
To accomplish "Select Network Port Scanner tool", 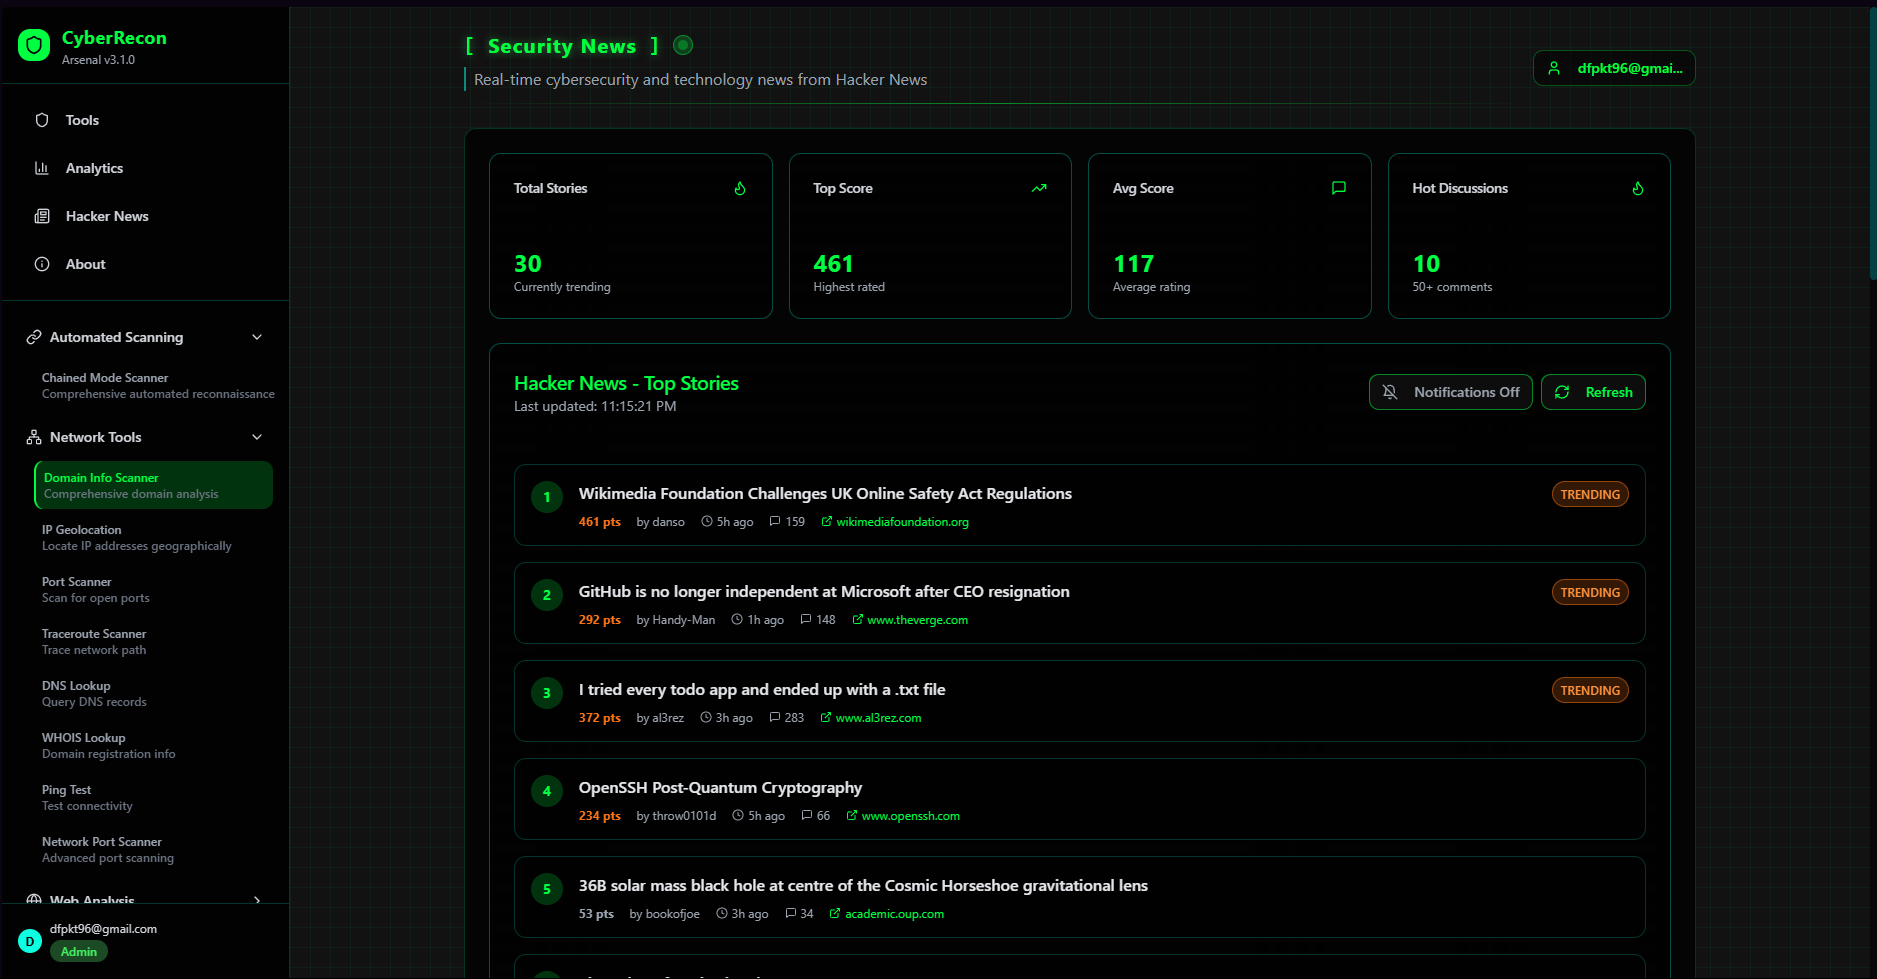I will (153, 849).
